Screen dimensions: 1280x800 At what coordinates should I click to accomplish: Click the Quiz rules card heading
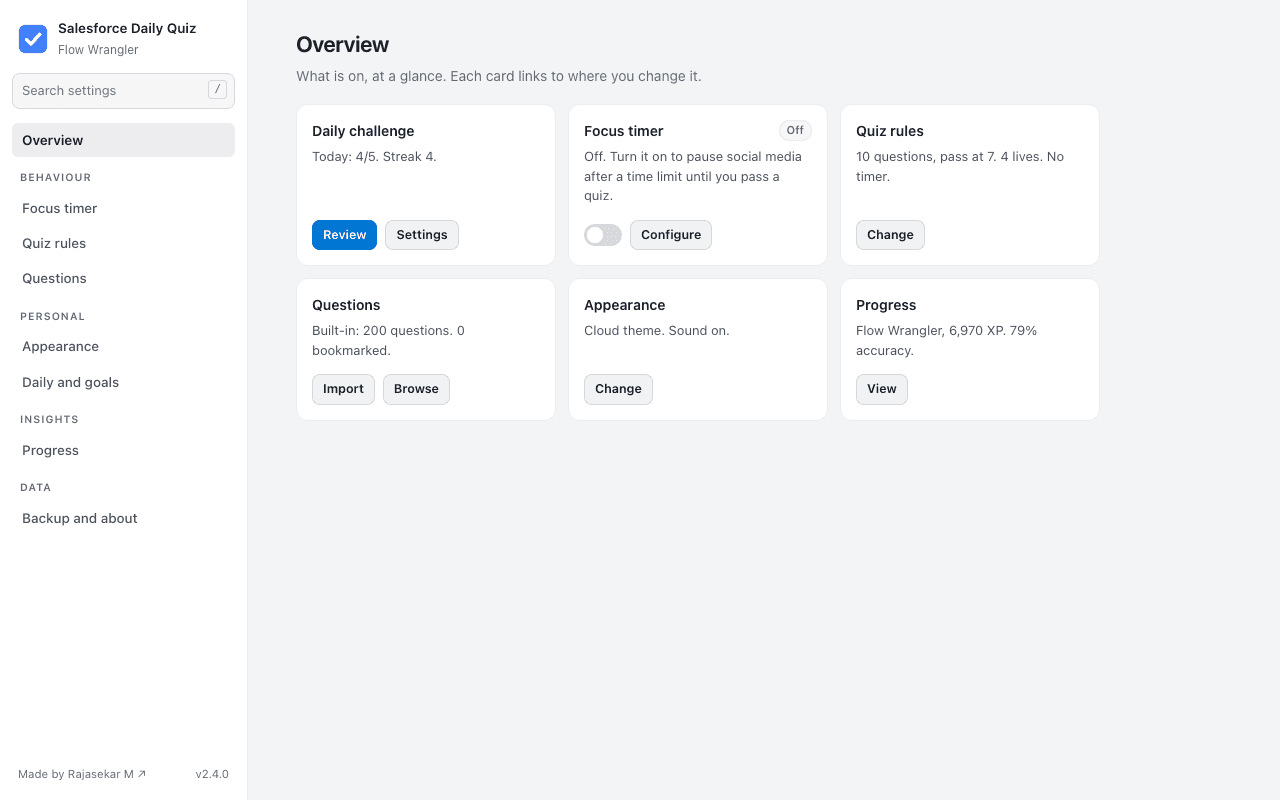coord(890,131)
